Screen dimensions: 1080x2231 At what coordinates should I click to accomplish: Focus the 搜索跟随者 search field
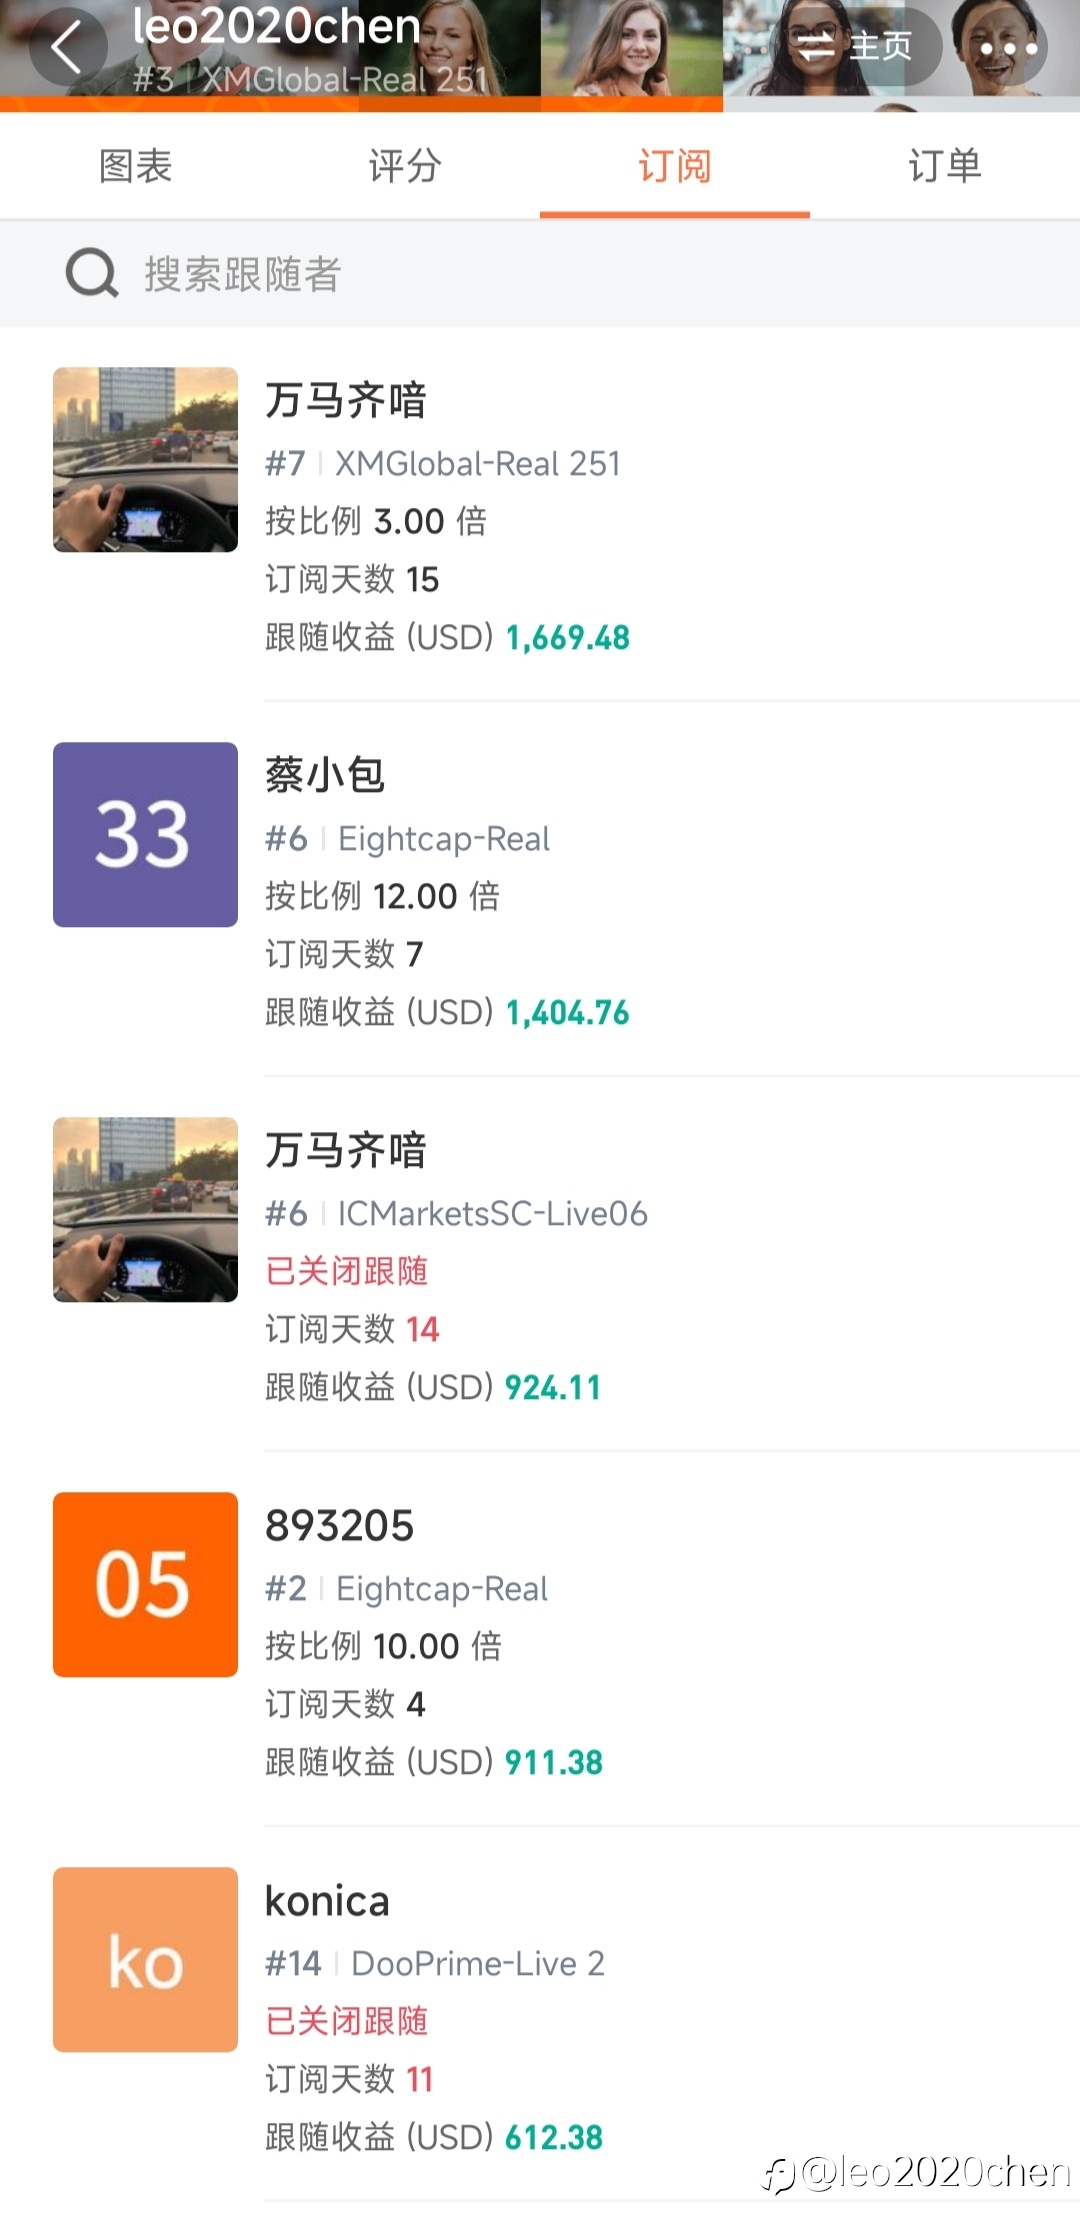coord(540,273)
